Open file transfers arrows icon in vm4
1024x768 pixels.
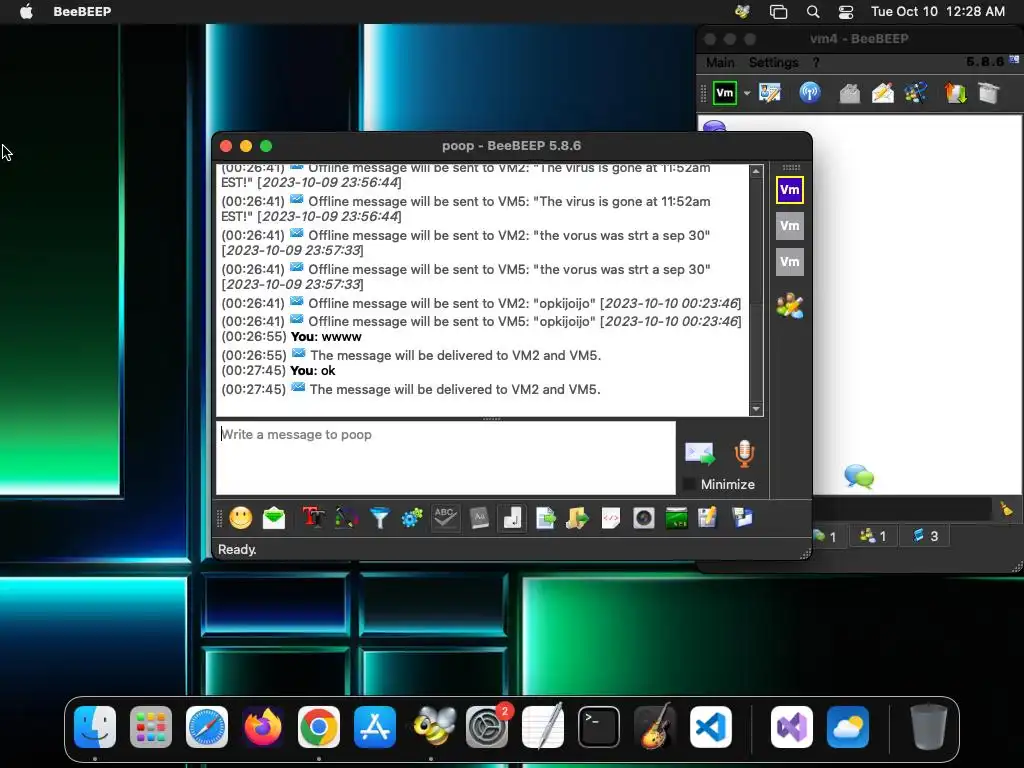pyautogui.click(x=955, y=93)
